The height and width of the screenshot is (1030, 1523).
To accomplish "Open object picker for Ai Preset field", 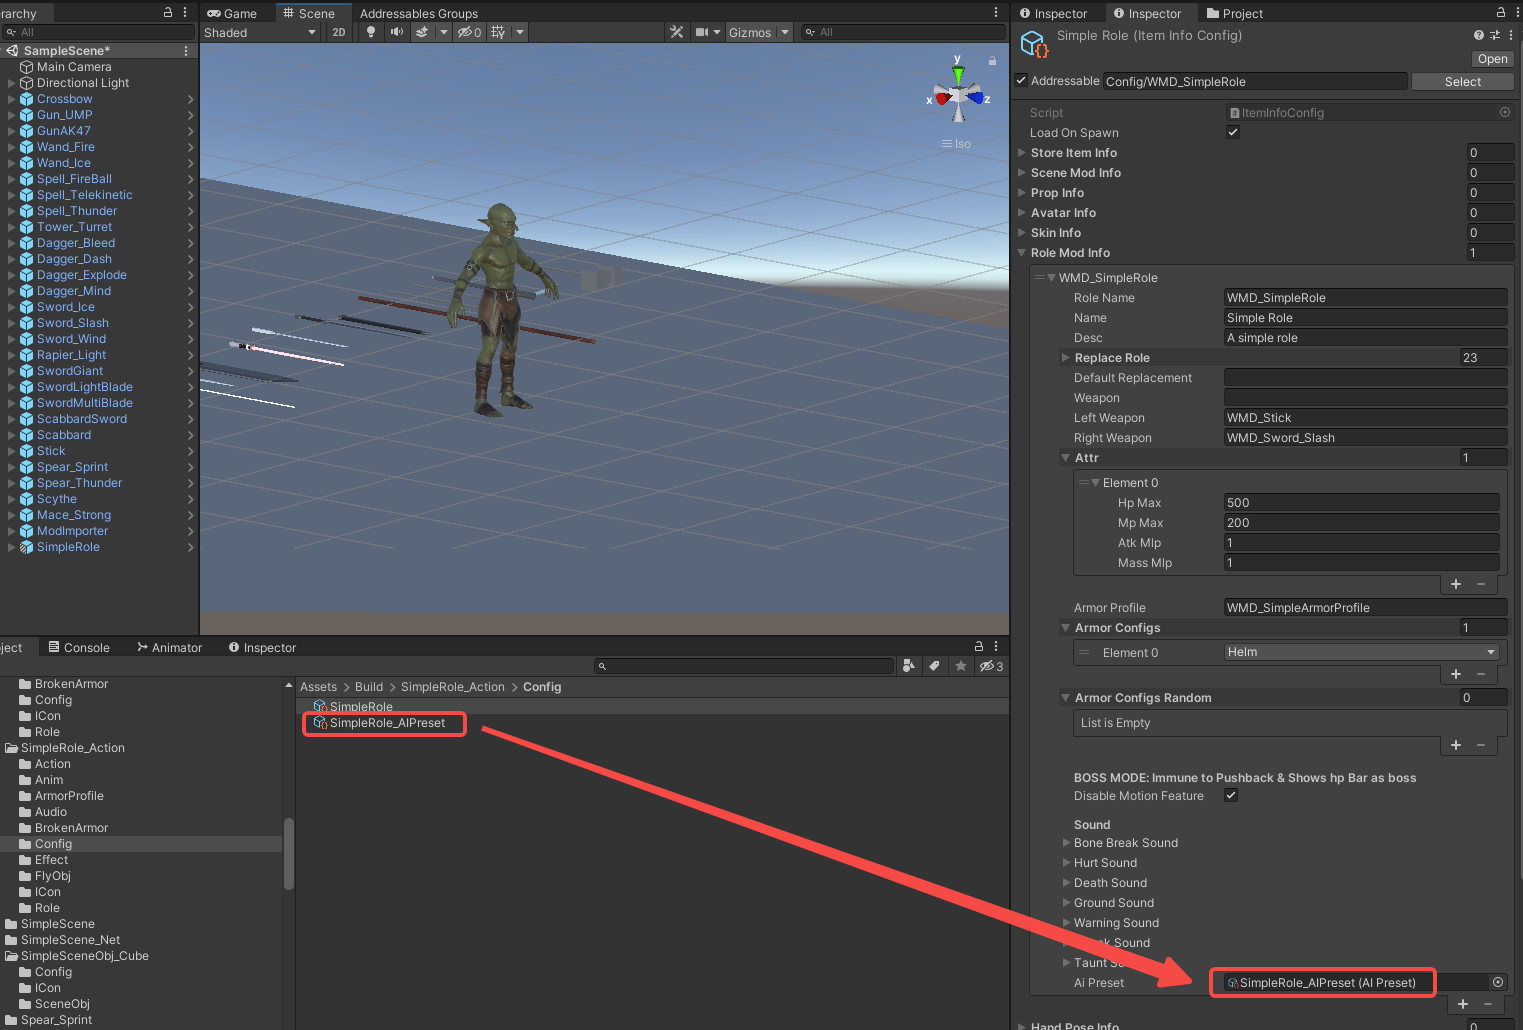I will tap(1498, 982).
